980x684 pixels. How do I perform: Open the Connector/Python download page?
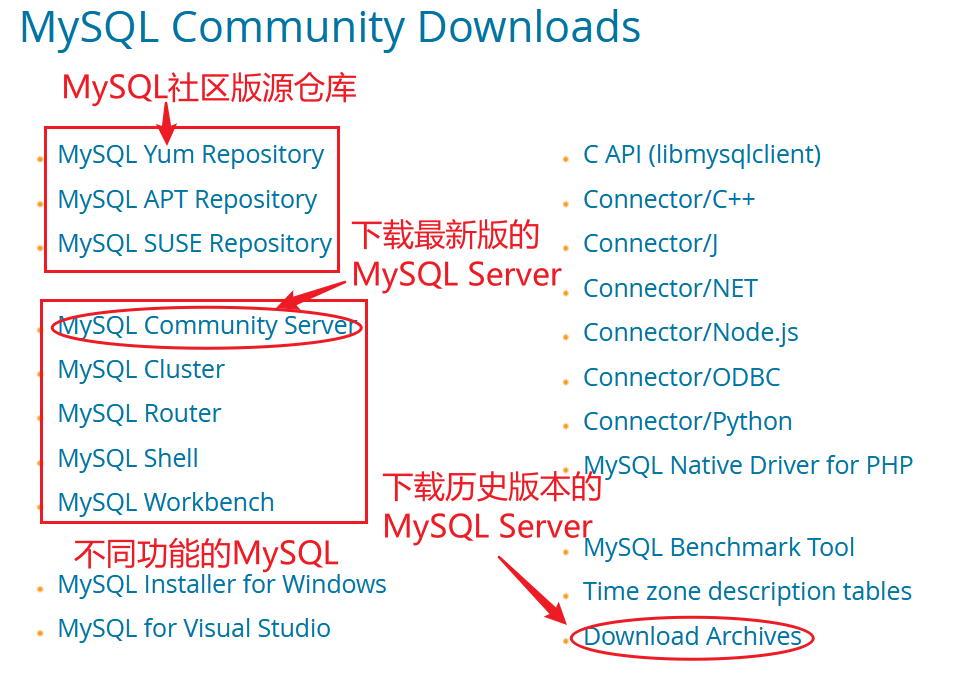(687, 421)
